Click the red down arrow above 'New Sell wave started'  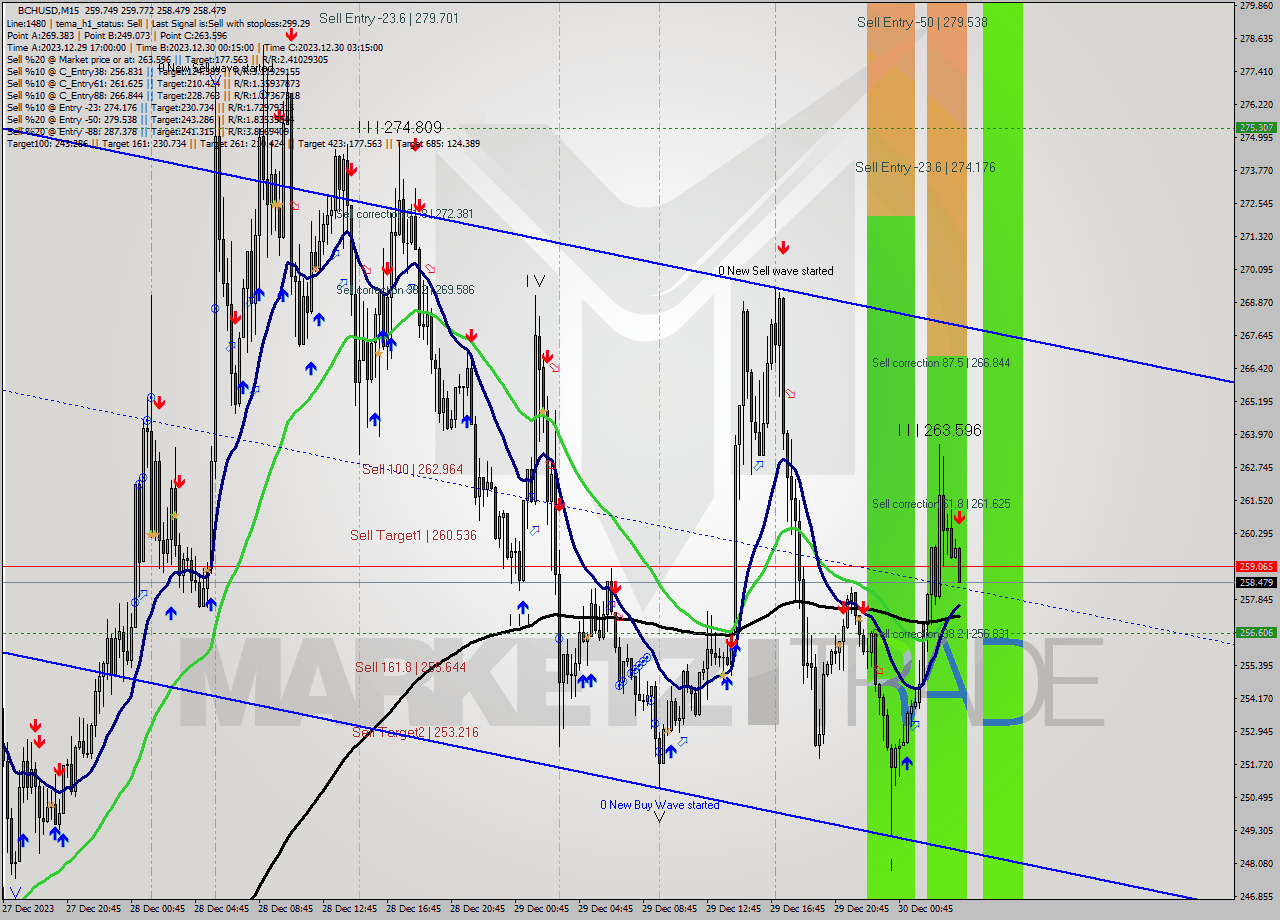click(784, 247)
